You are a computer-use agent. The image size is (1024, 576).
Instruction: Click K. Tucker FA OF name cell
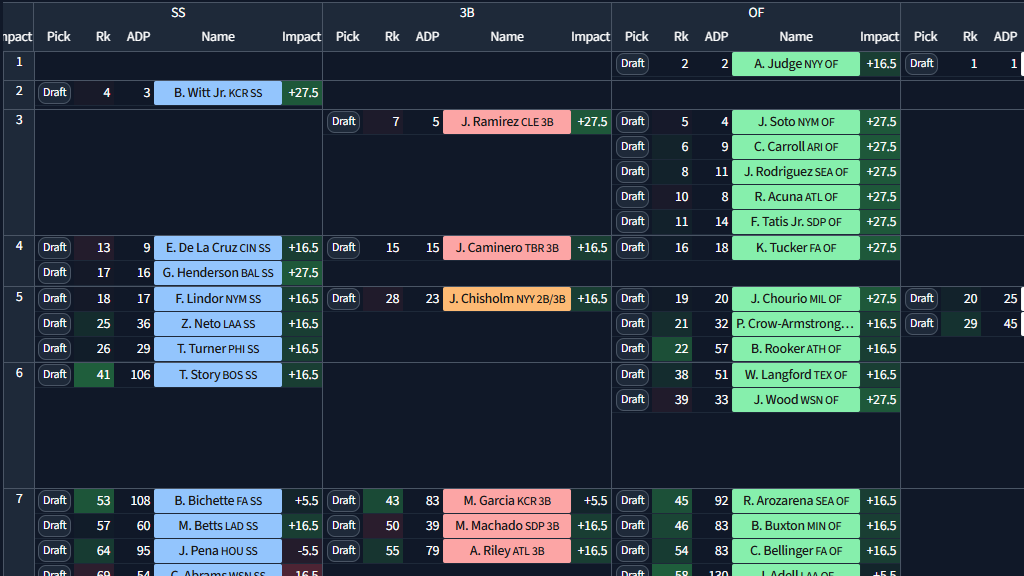pos(796,248)
